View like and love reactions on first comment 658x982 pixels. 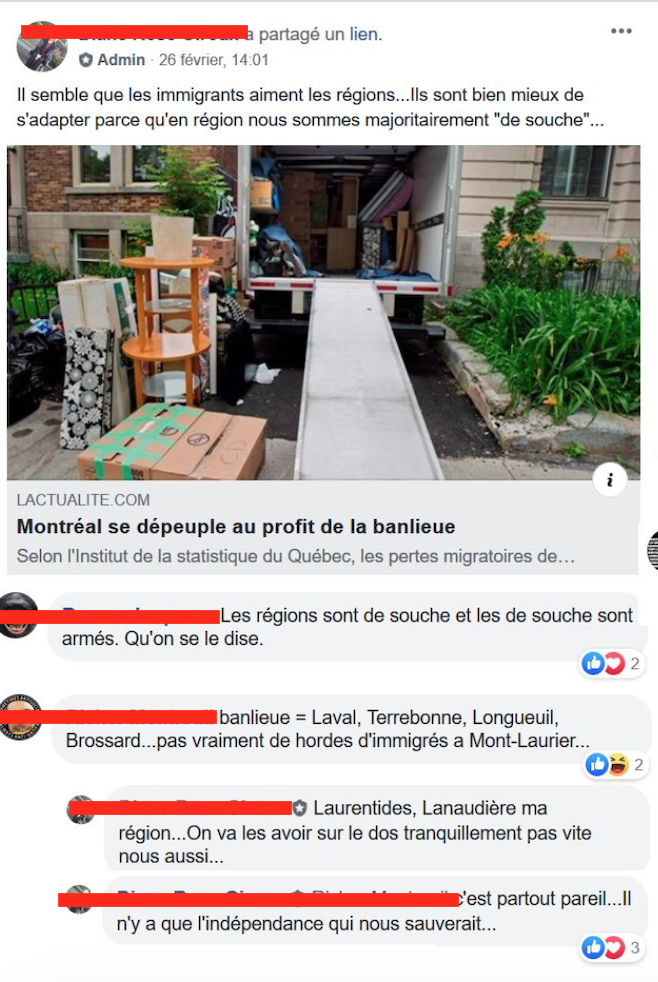tap(611, 663)
